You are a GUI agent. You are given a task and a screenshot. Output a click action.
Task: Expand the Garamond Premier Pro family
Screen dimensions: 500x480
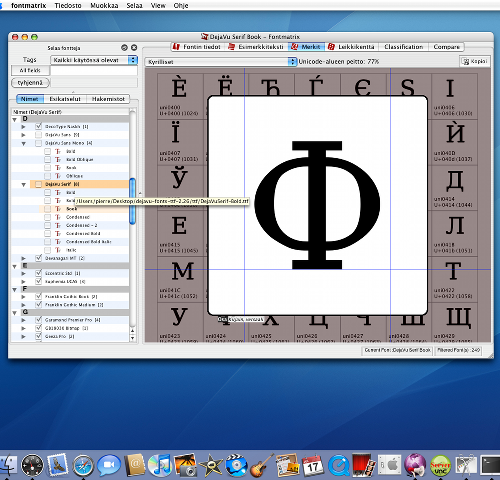coord(23,320)
